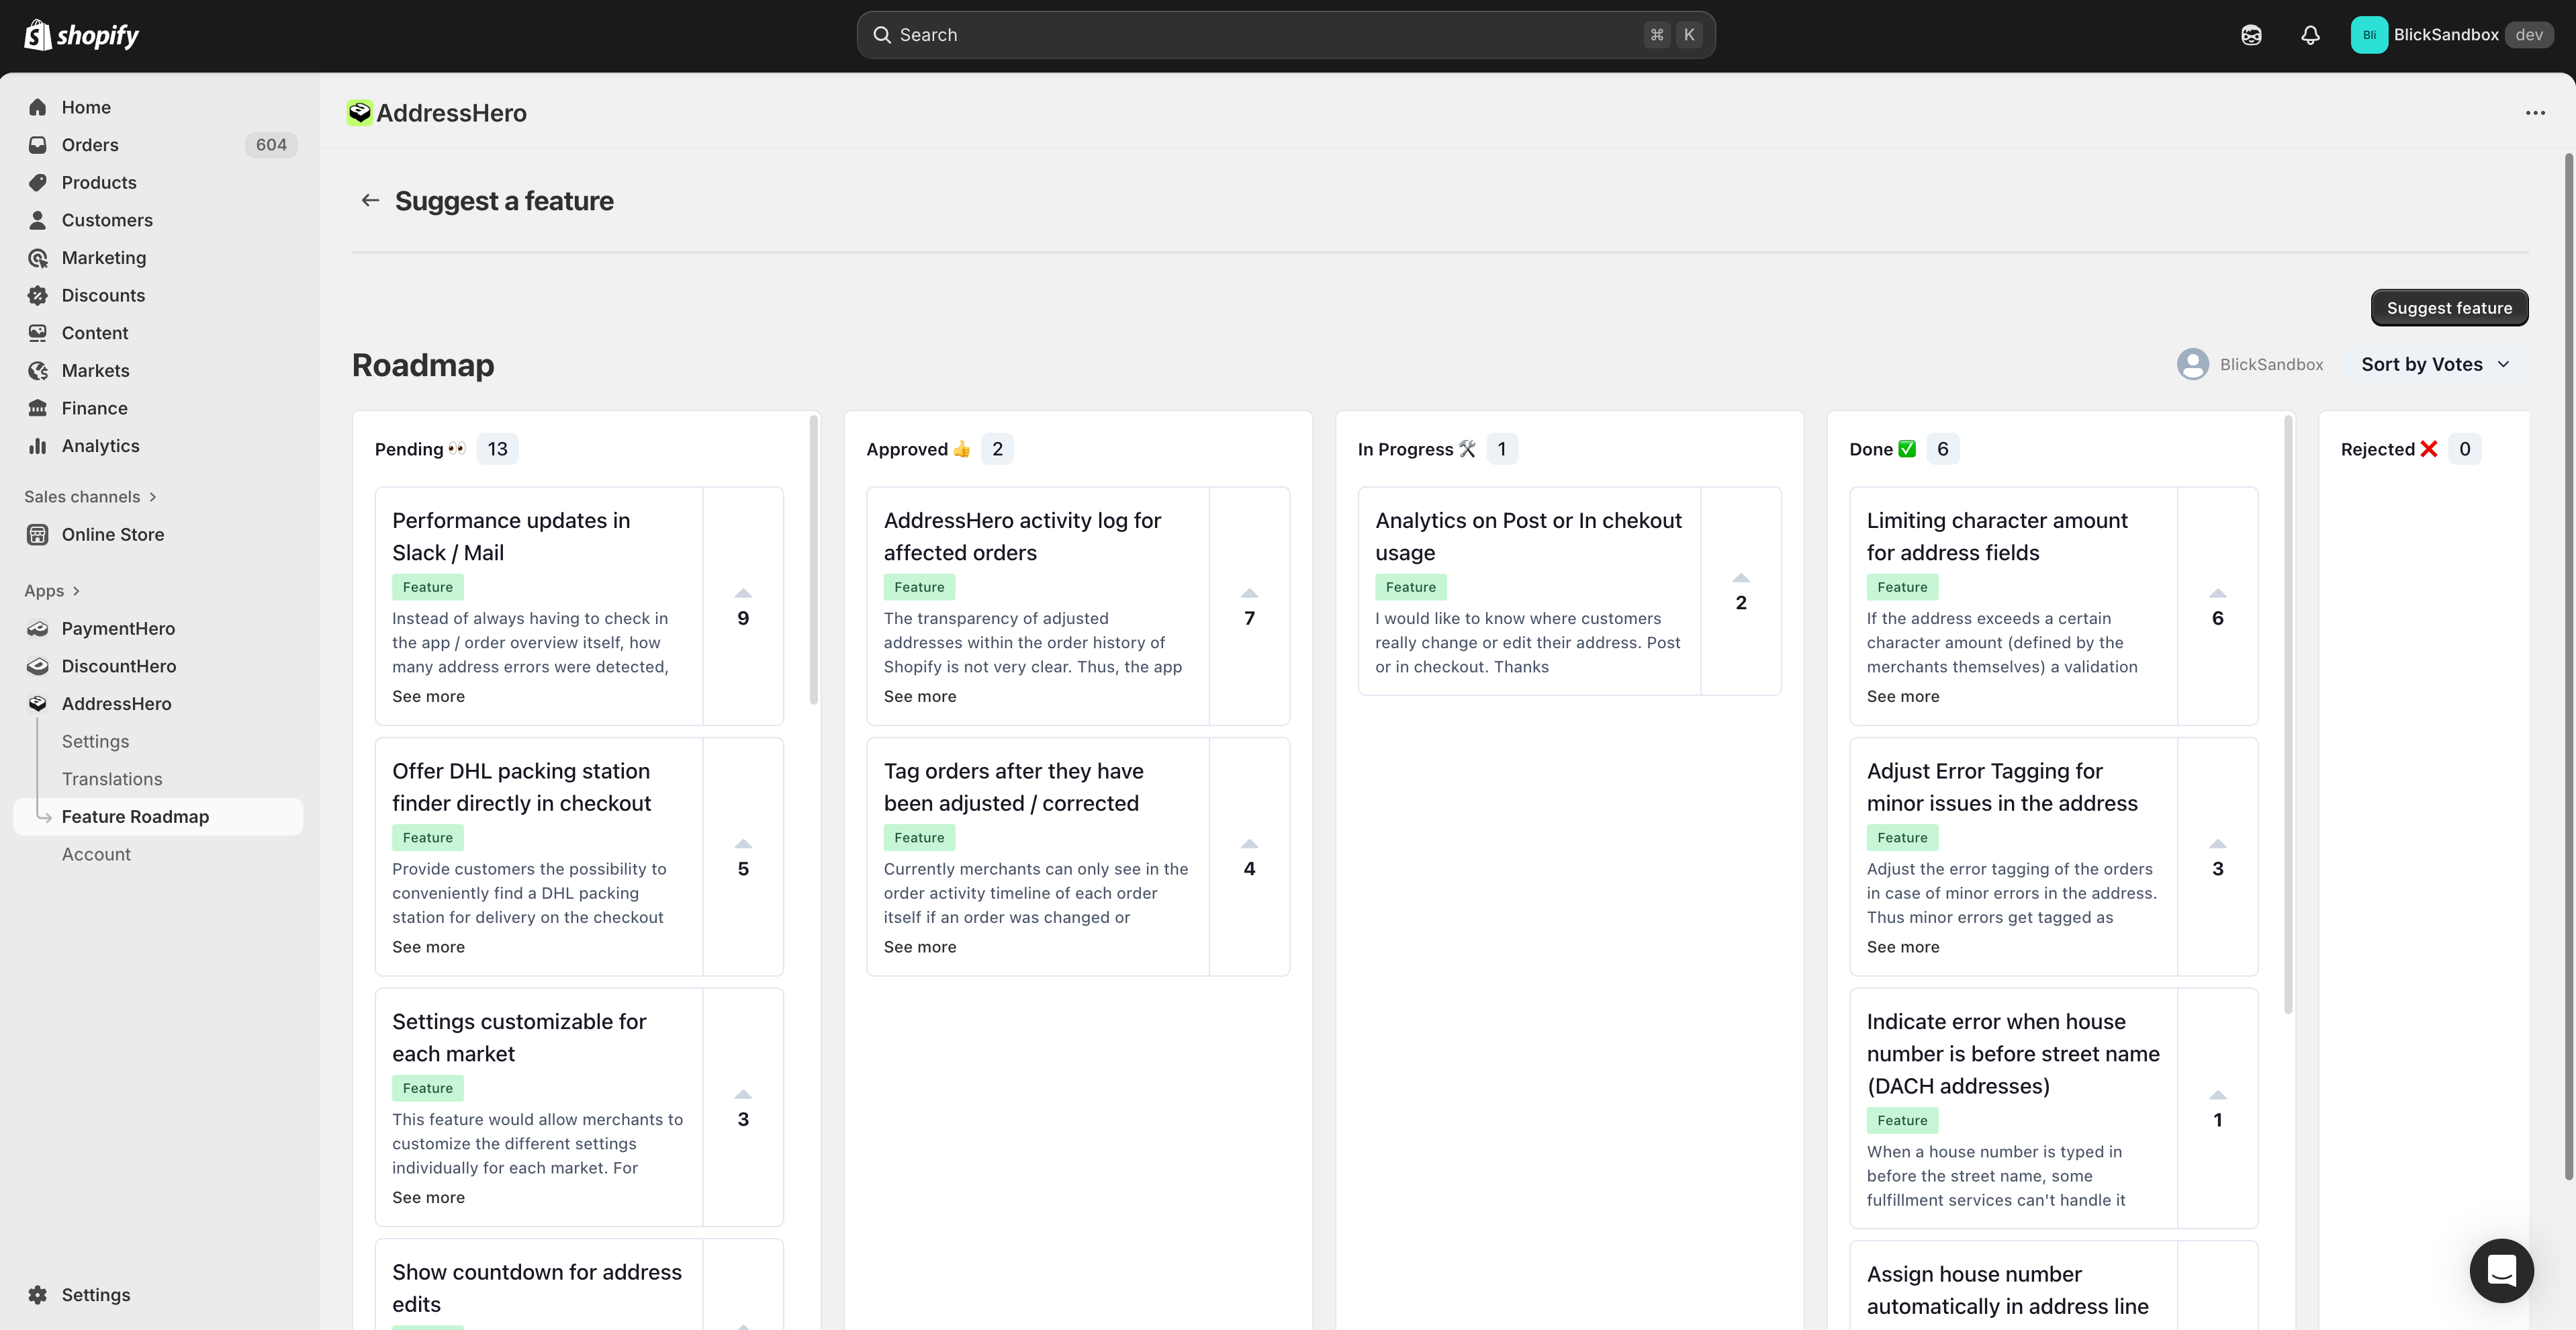Screen dimensions: 2576x1330
Task: Click the Settings gear icon
Action: click(38, 1295)
